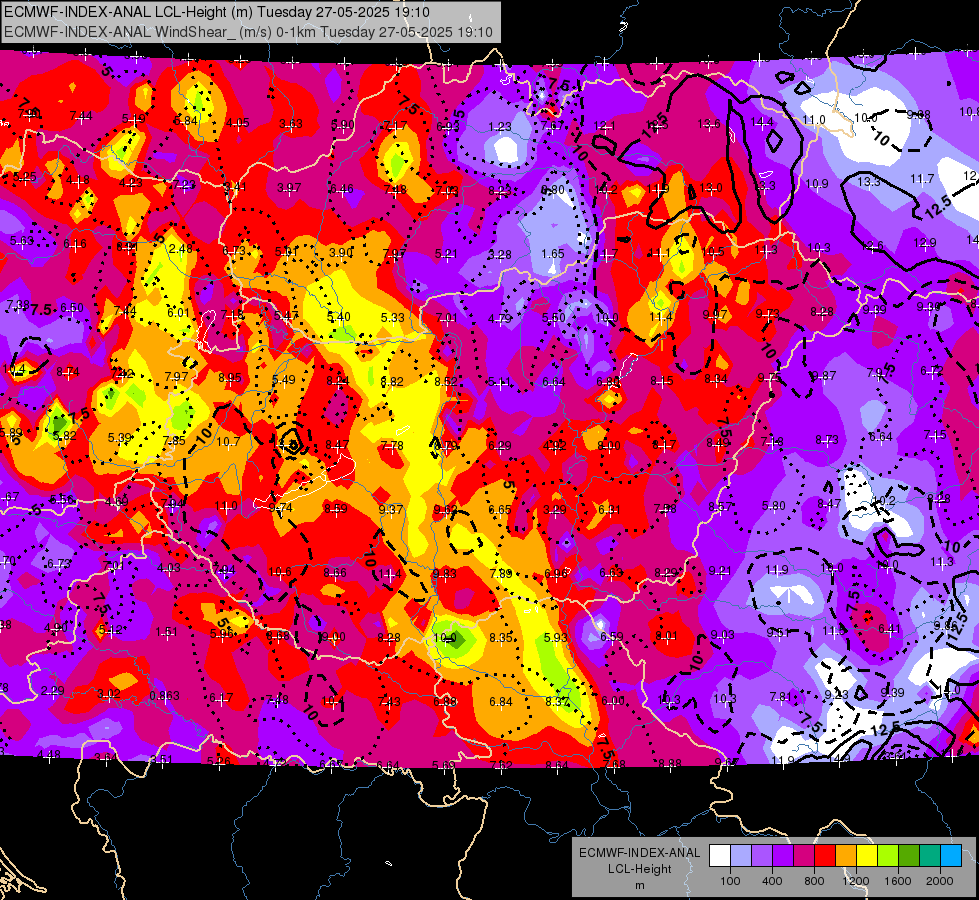
Task: Pick the yellow legend swatch
Action: 867,856
